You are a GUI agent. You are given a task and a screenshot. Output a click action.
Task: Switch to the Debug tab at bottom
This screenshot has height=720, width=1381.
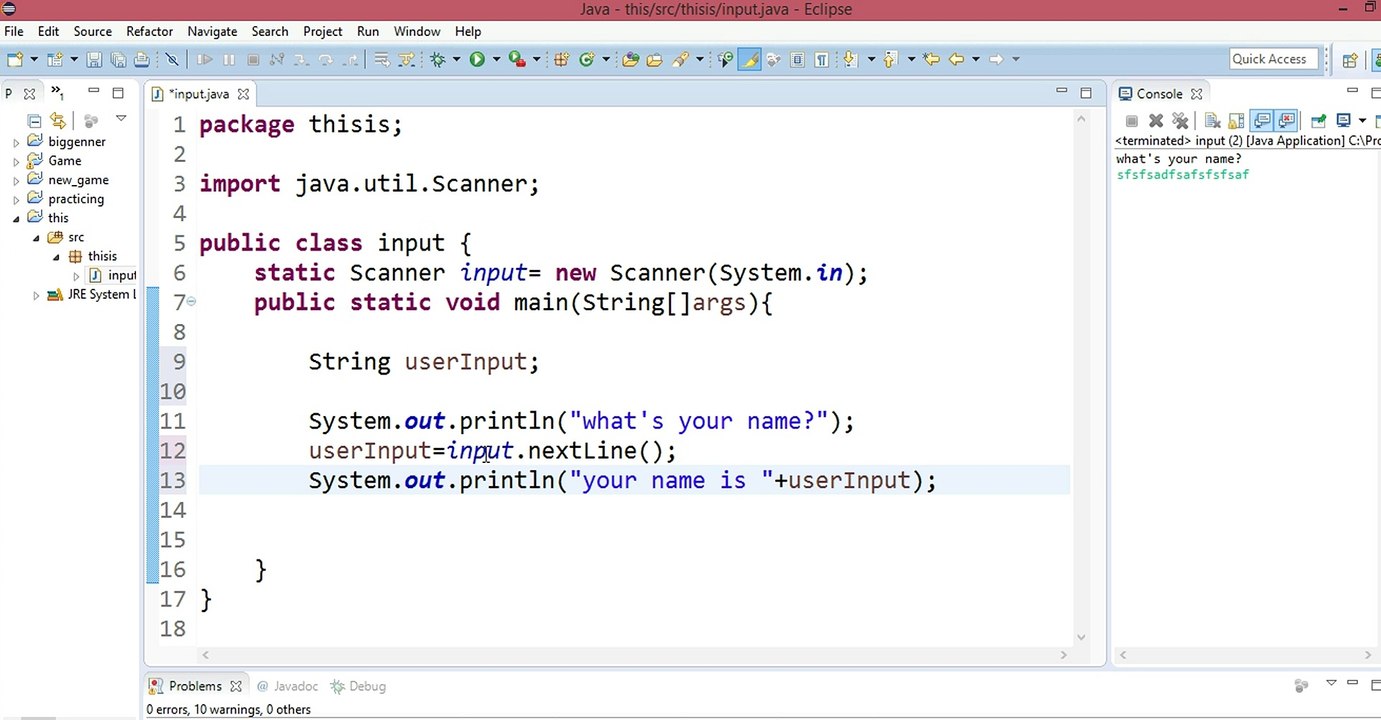point(358,686)
